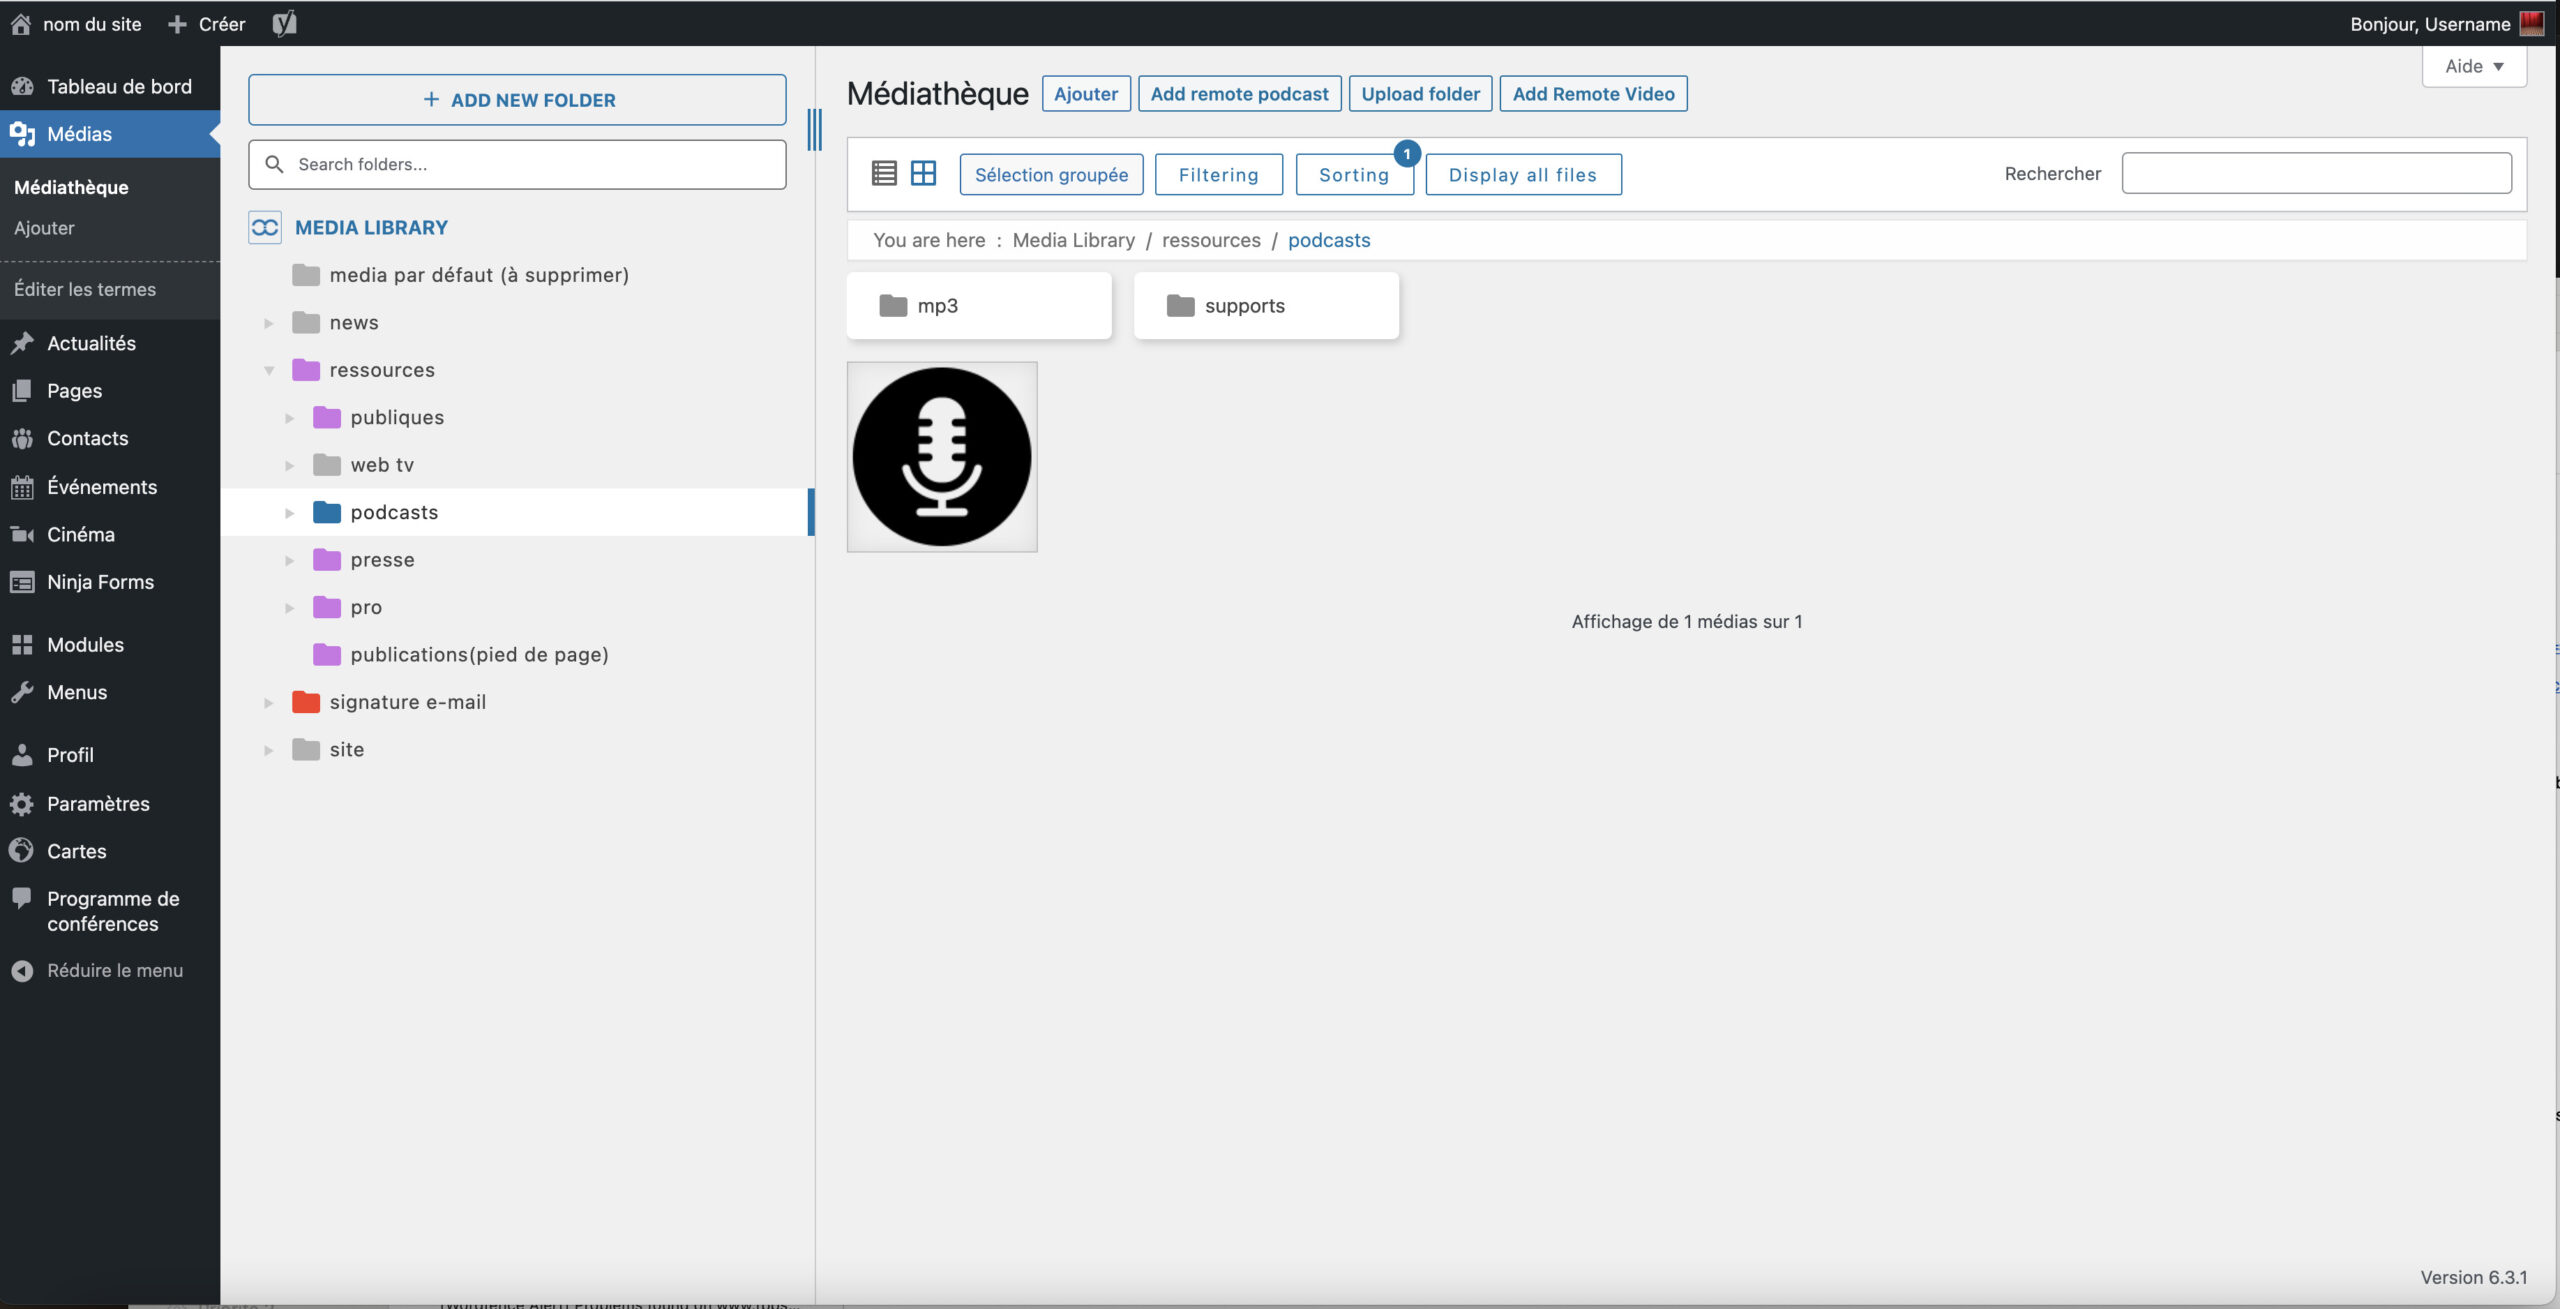The image size is (2560, 1309).
Task: Click the Username avatar in top bar
Action: [x=2532, y=24]
